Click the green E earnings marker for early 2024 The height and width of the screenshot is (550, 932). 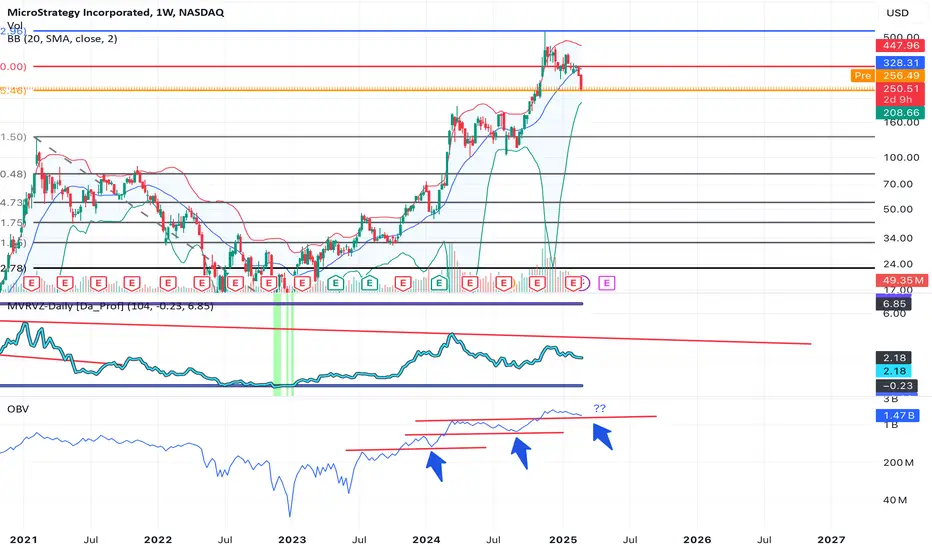(x=439, y=283)
